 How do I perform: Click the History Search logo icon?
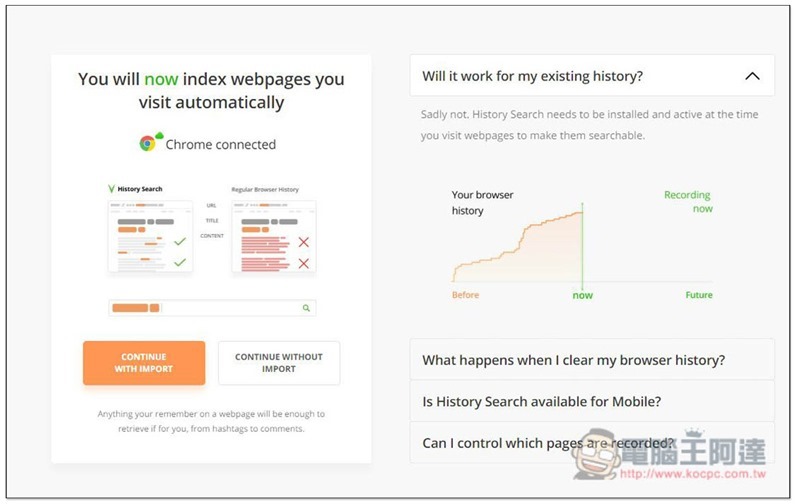tap(111, 189)
